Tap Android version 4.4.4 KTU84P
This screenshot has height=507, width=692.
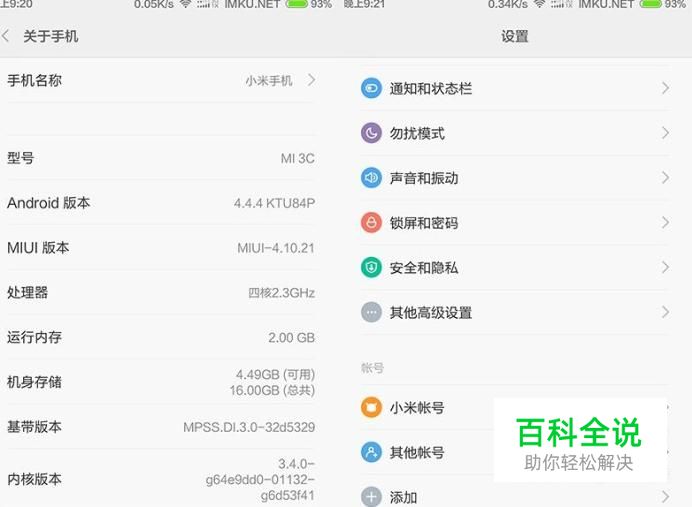274,203
